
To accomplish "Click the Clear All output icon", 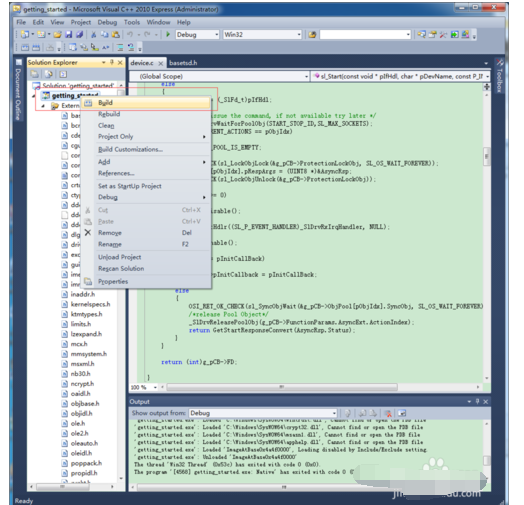I will 388,413.
